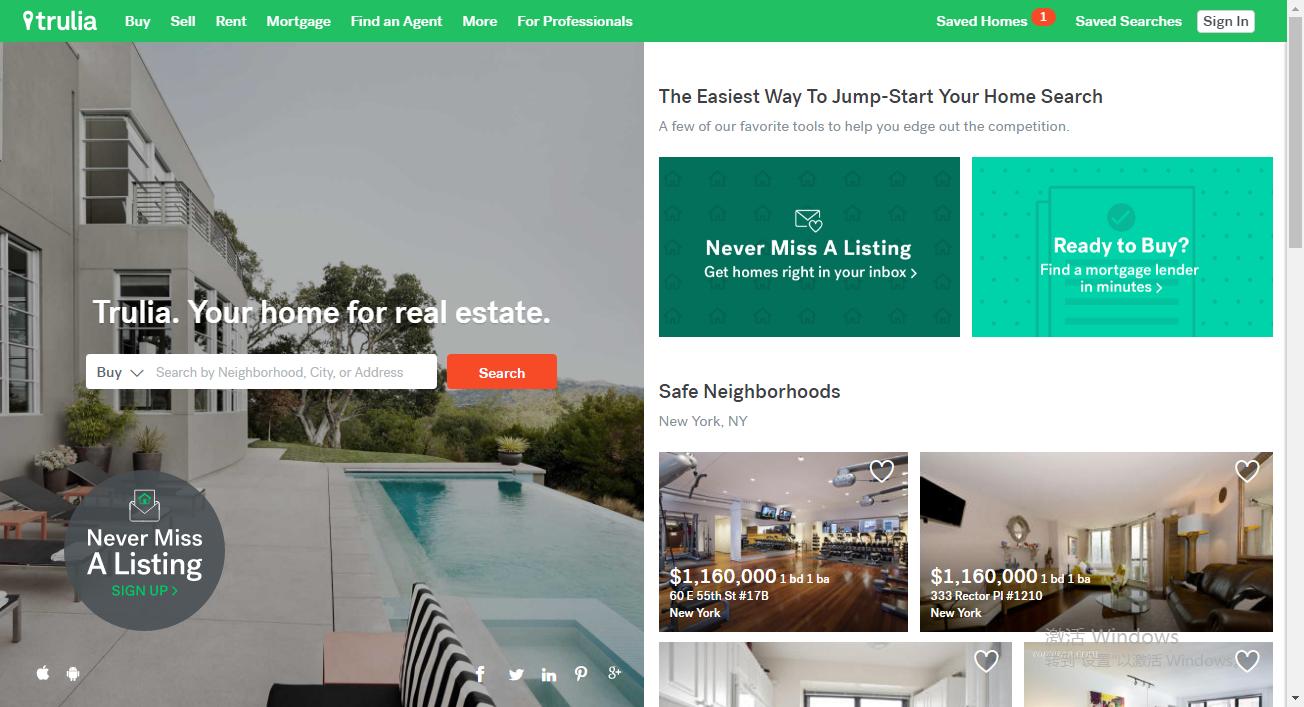Open the Find an Agent menu

click(x=396, y=21)
